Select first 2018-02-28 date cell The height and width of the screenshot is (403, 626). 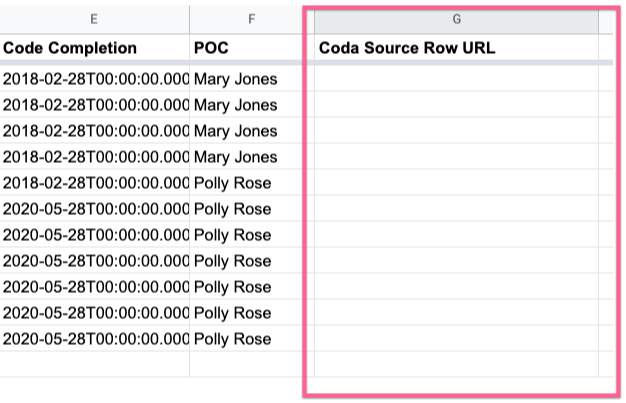94,79
